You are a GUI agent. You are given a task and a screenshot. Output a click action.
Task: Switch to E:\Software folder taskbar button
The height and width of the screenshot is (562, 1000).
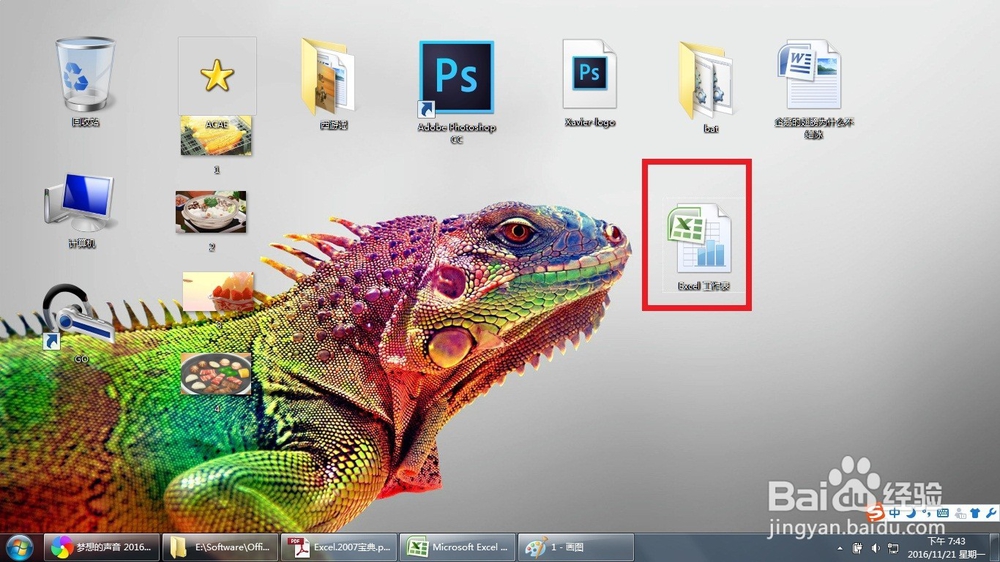click(x=221, y=547)
